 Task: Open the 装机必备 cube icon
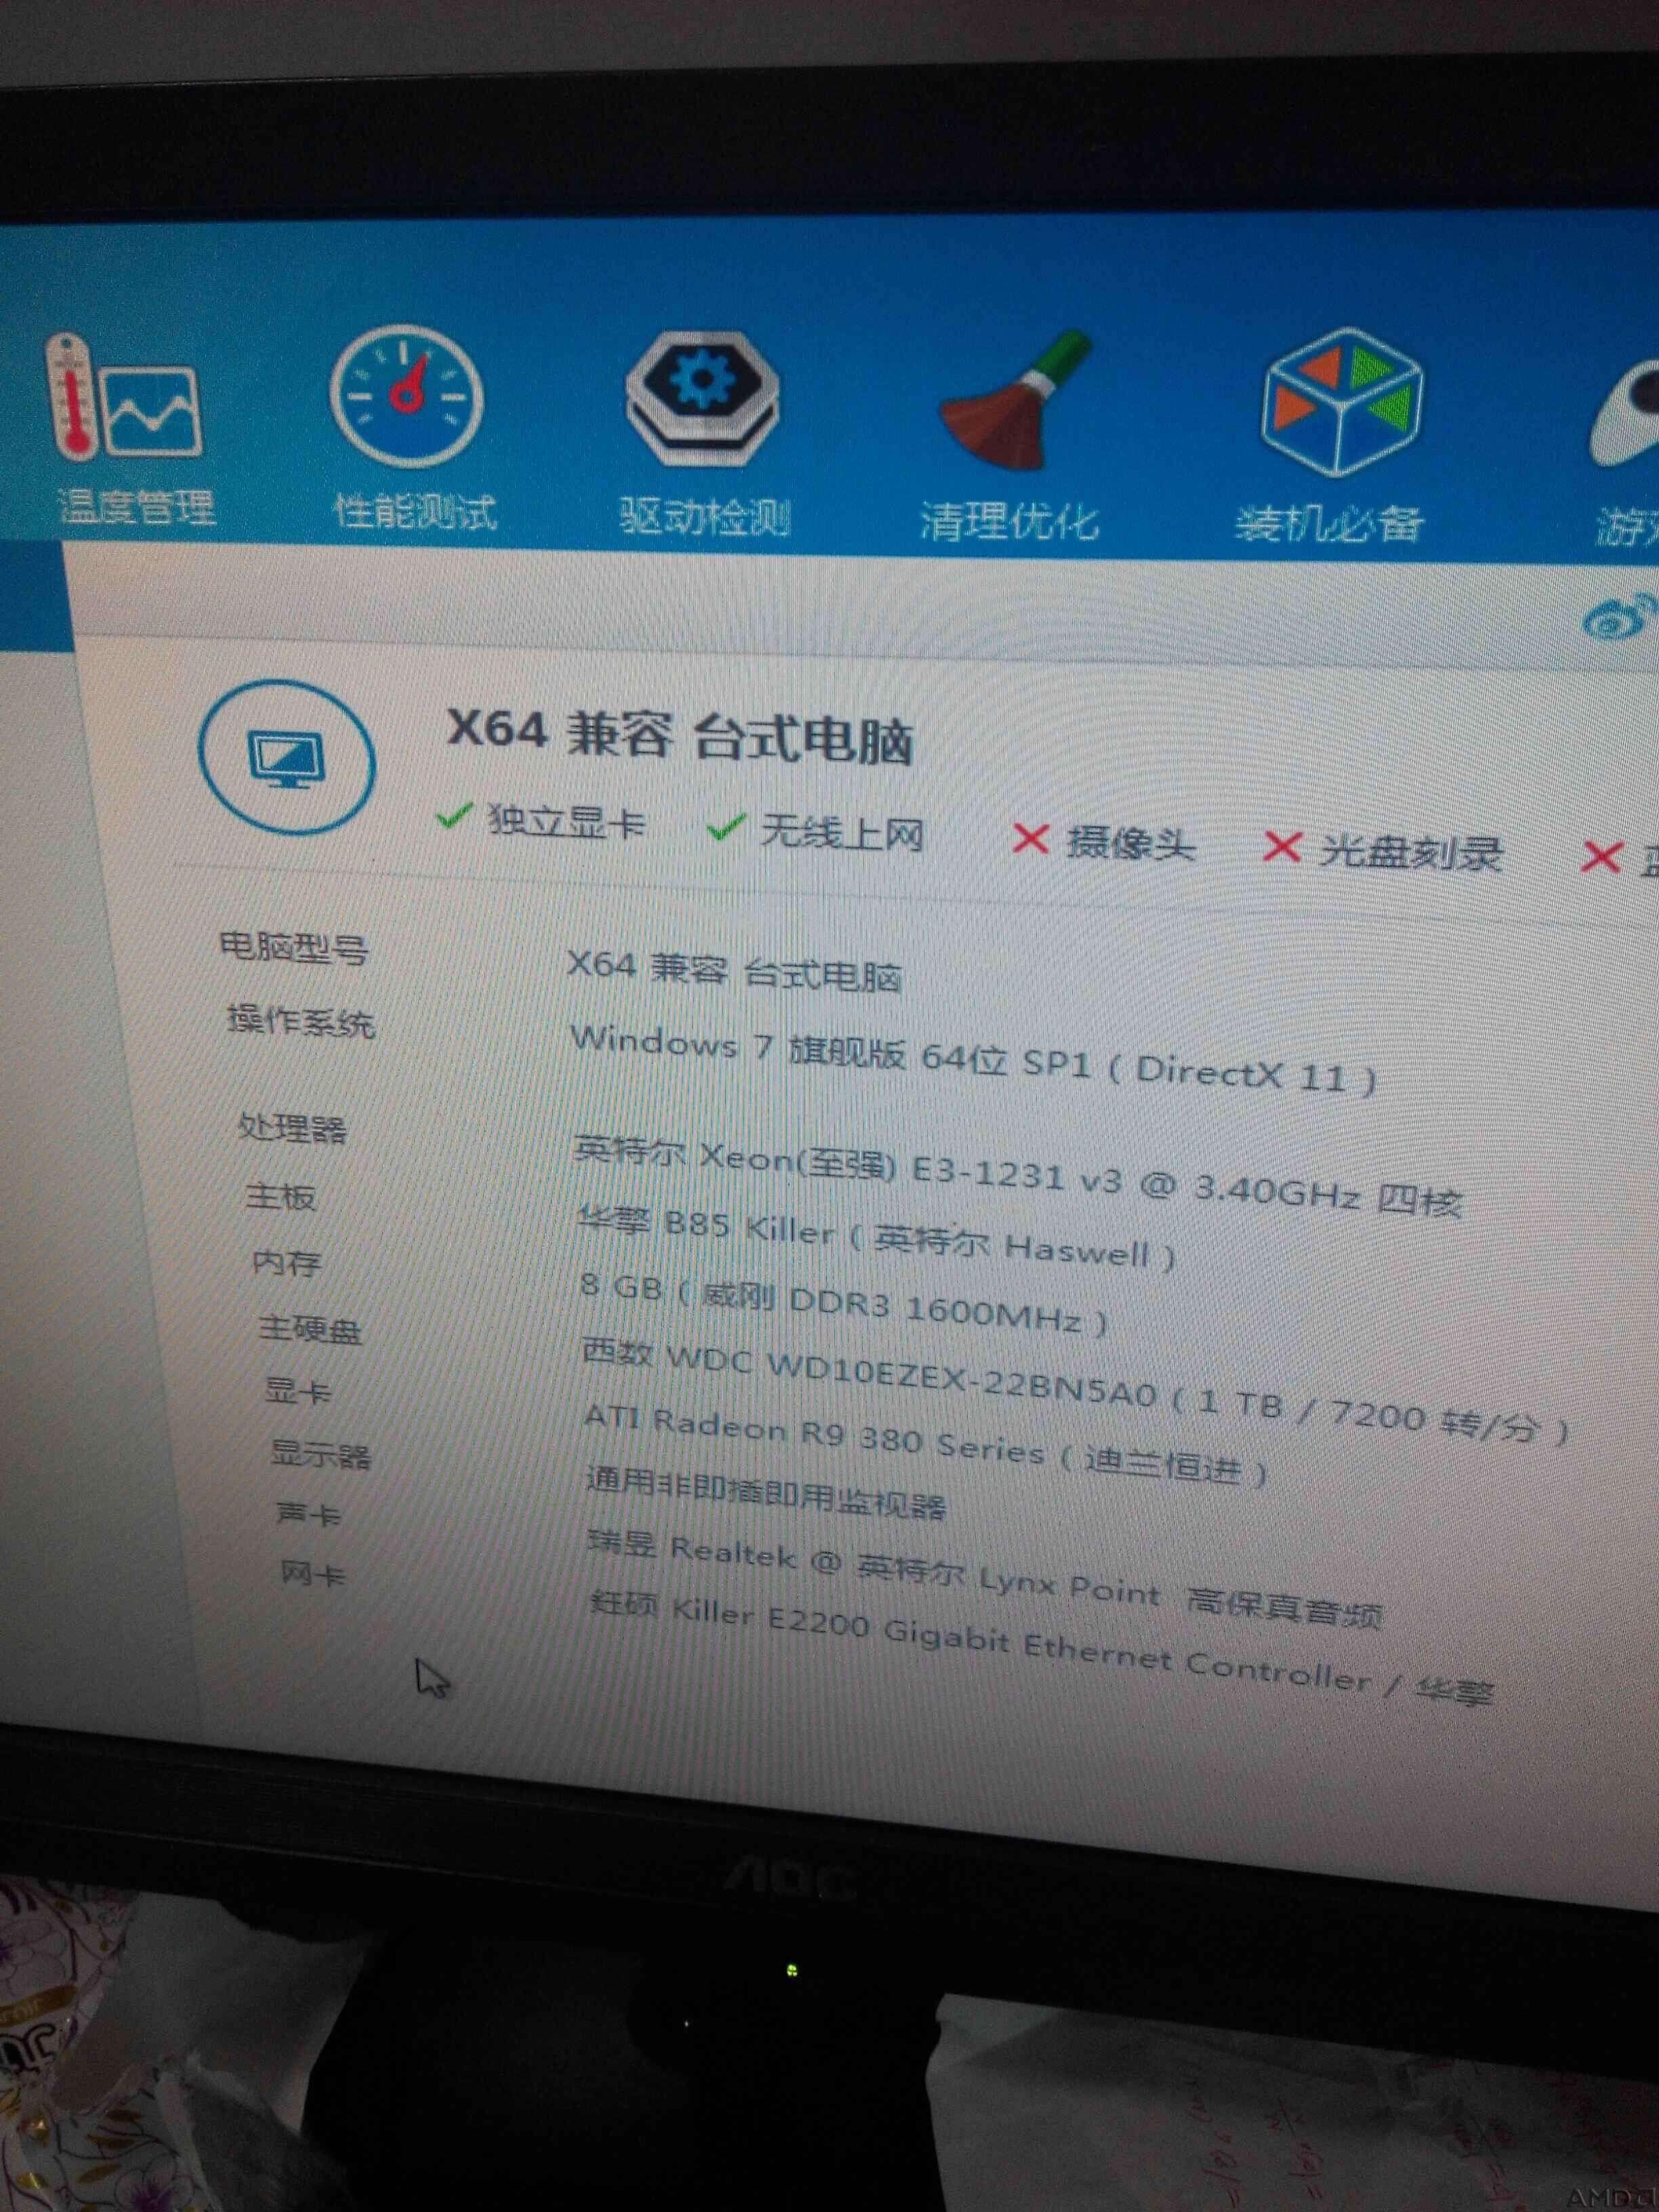point(1342,402)
